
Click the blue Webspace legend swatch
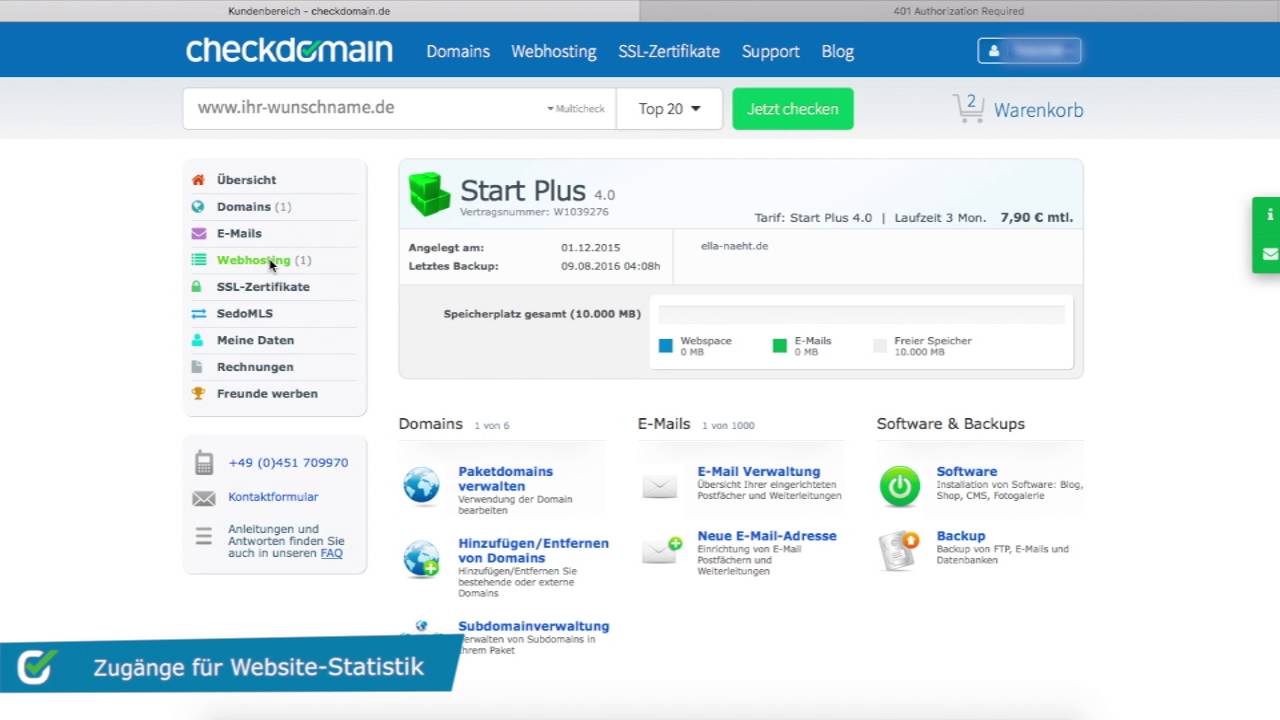[x=666, y=346]
